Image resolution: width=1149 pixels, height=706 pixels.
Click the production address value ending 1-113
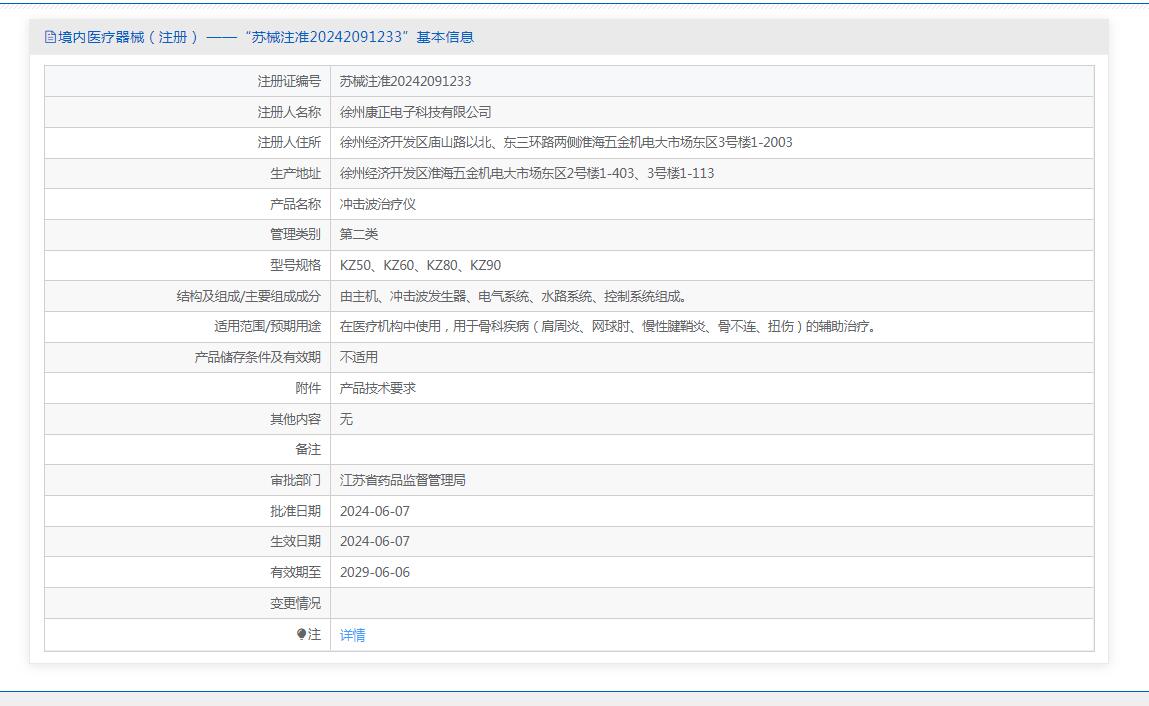coord(526,173)
